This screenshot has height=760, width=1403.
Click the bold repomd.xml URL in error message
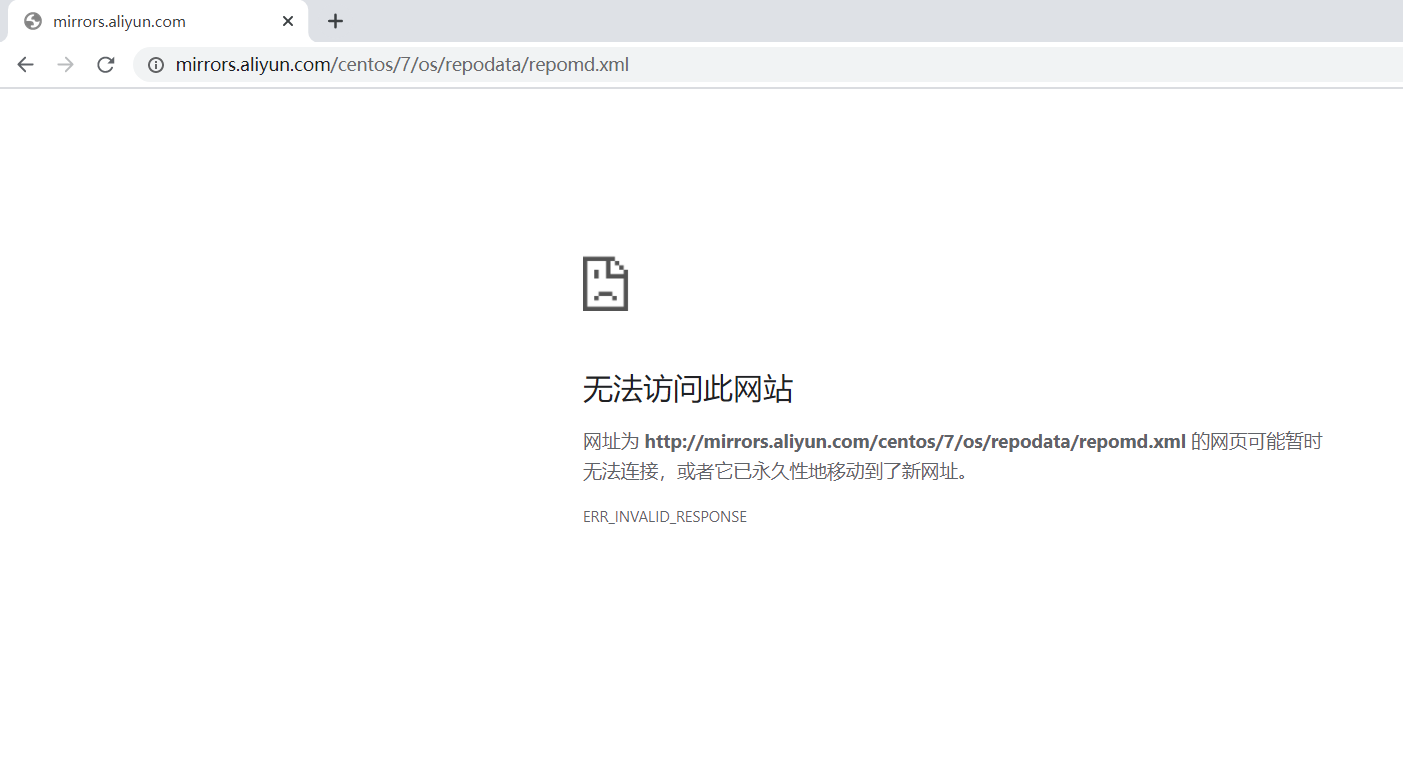pos(913,441)
